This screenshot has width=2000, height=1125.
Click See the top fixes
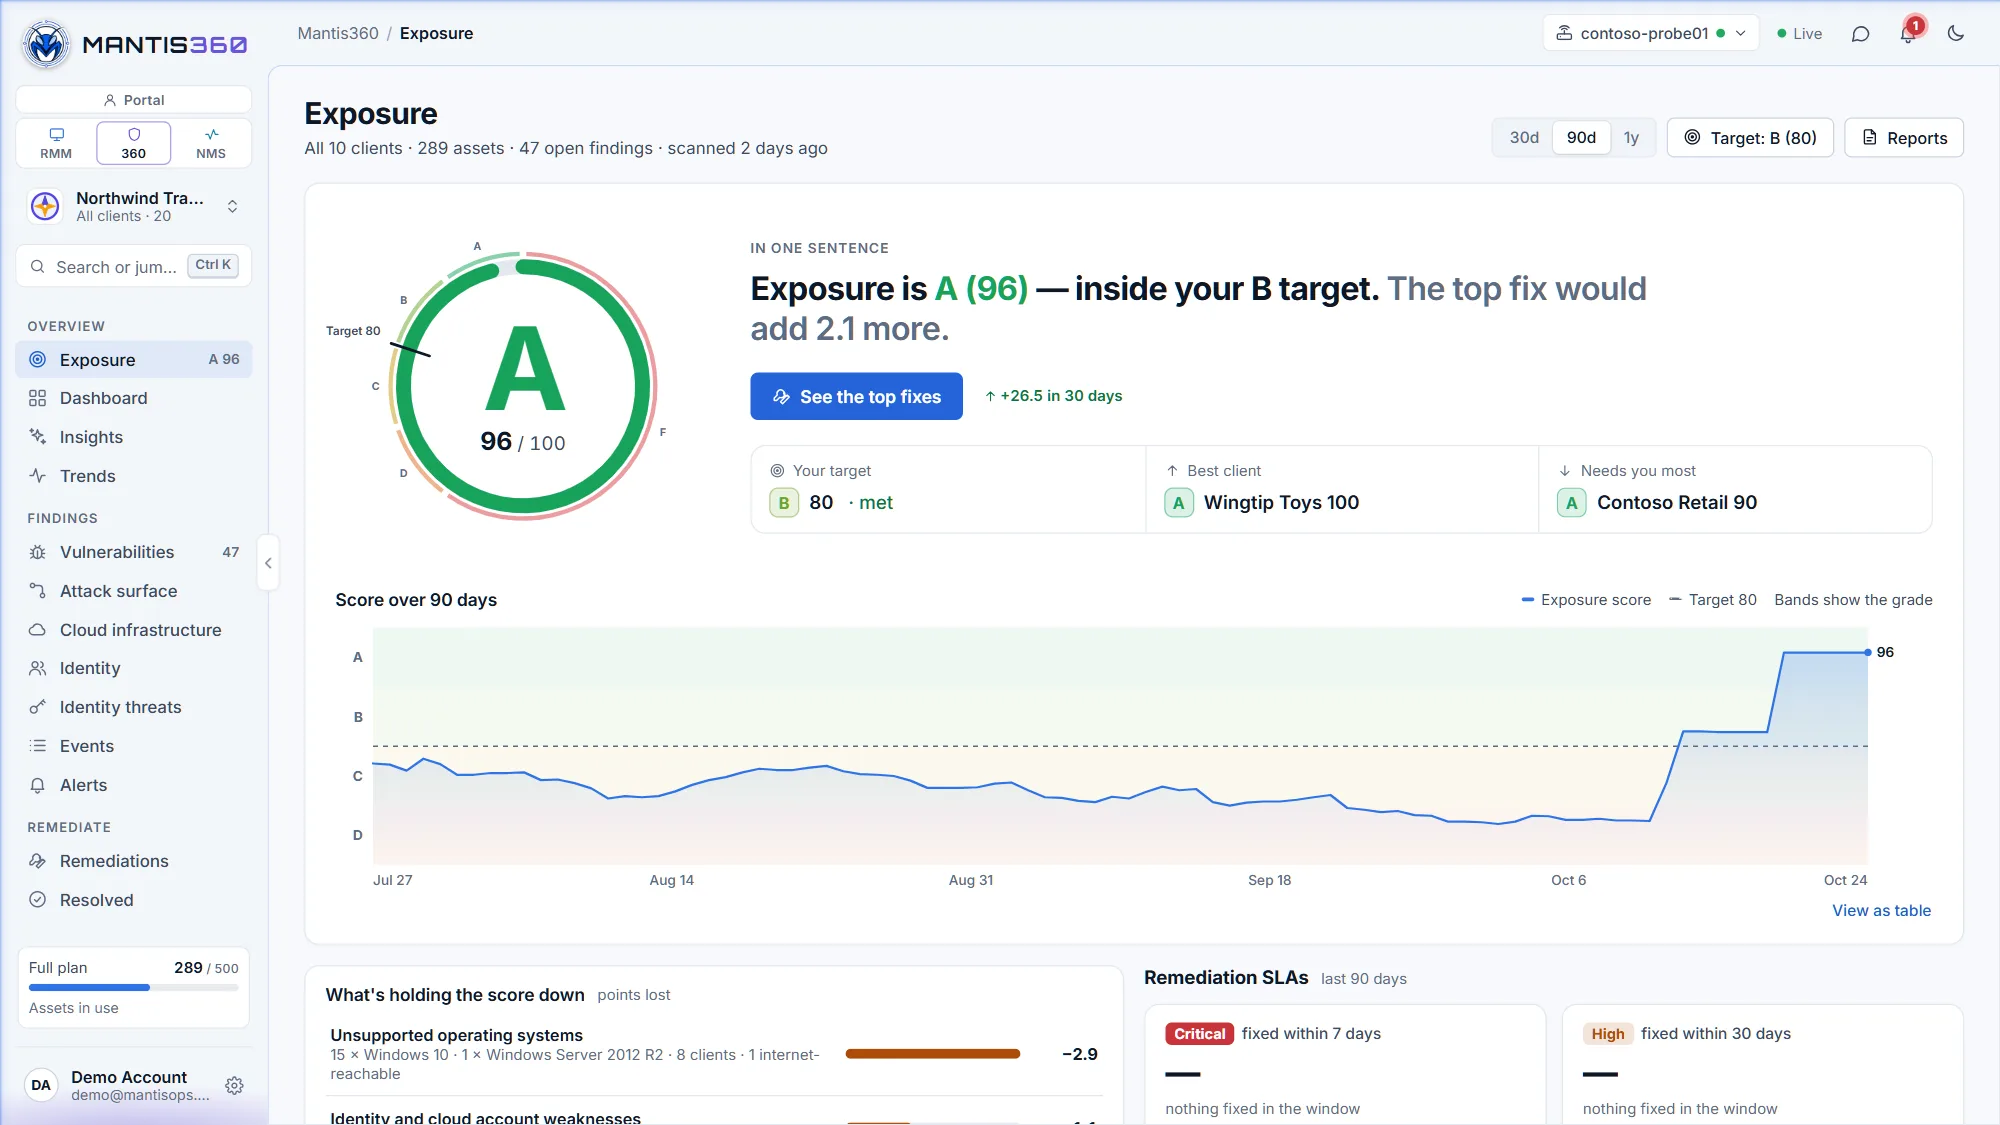856,397
